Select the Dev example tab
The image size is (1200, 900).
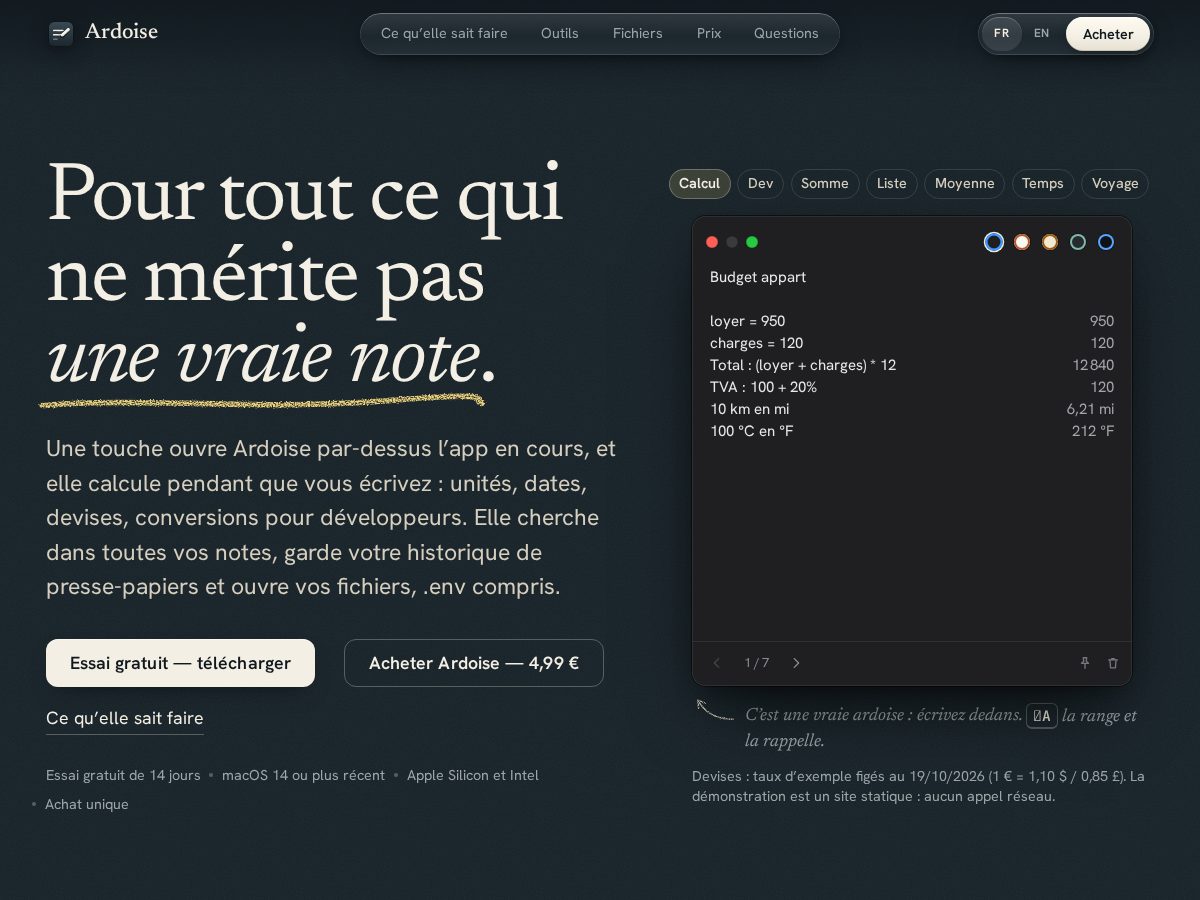pos(761,184)
